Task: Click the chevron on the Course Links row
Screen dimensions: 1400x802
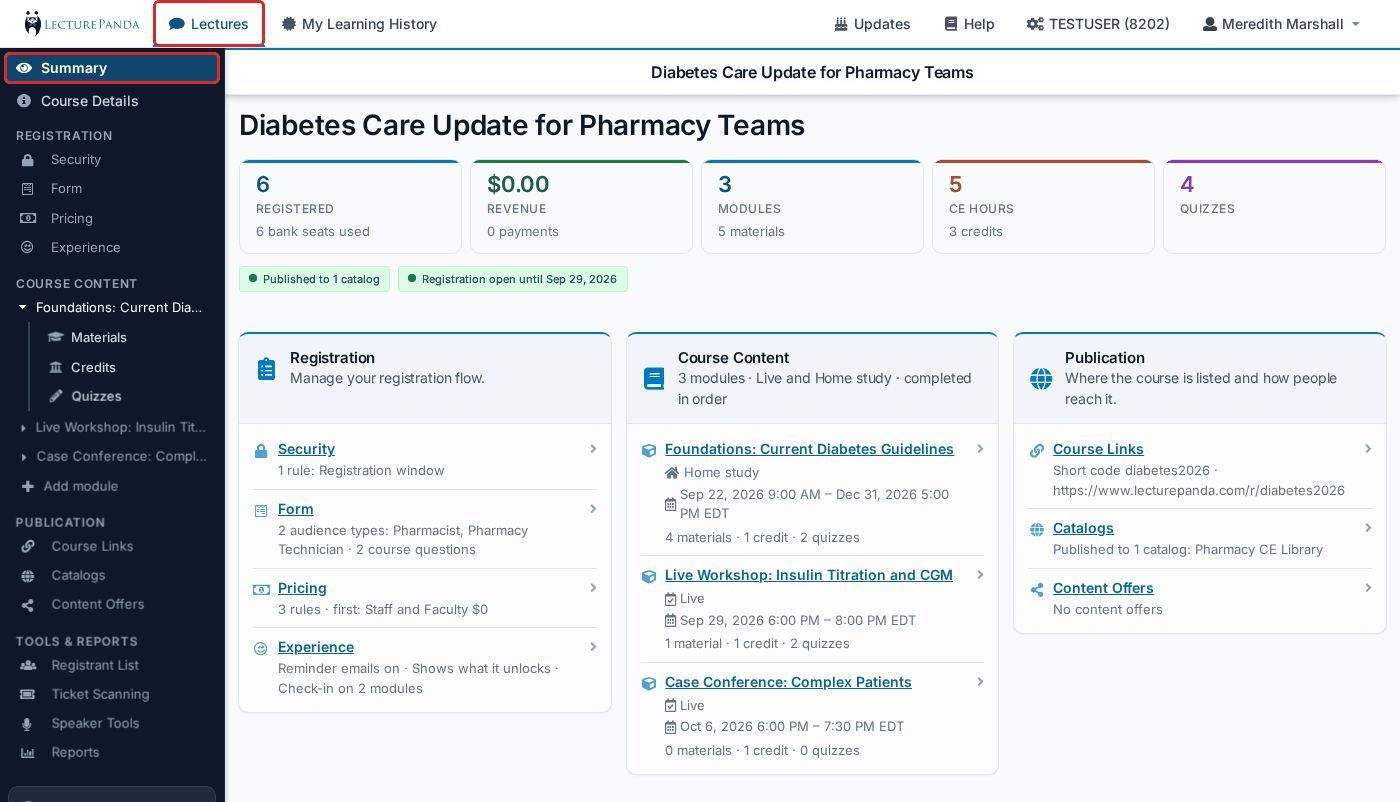Action: coord(1368,449)
